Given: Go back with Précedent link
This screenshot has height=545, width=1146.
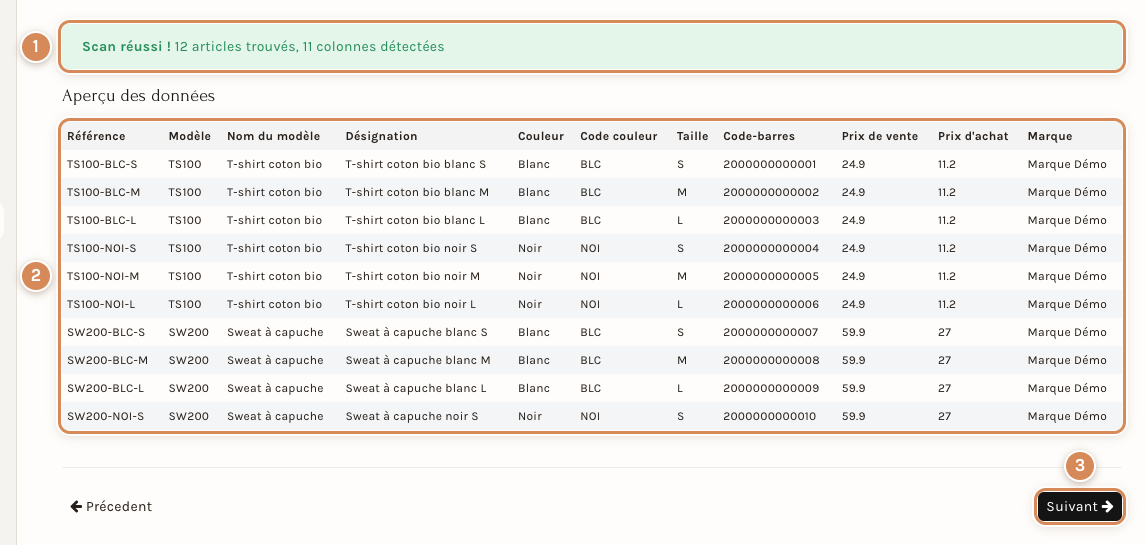Looking at the screenshot, I should tap(111, 506).
